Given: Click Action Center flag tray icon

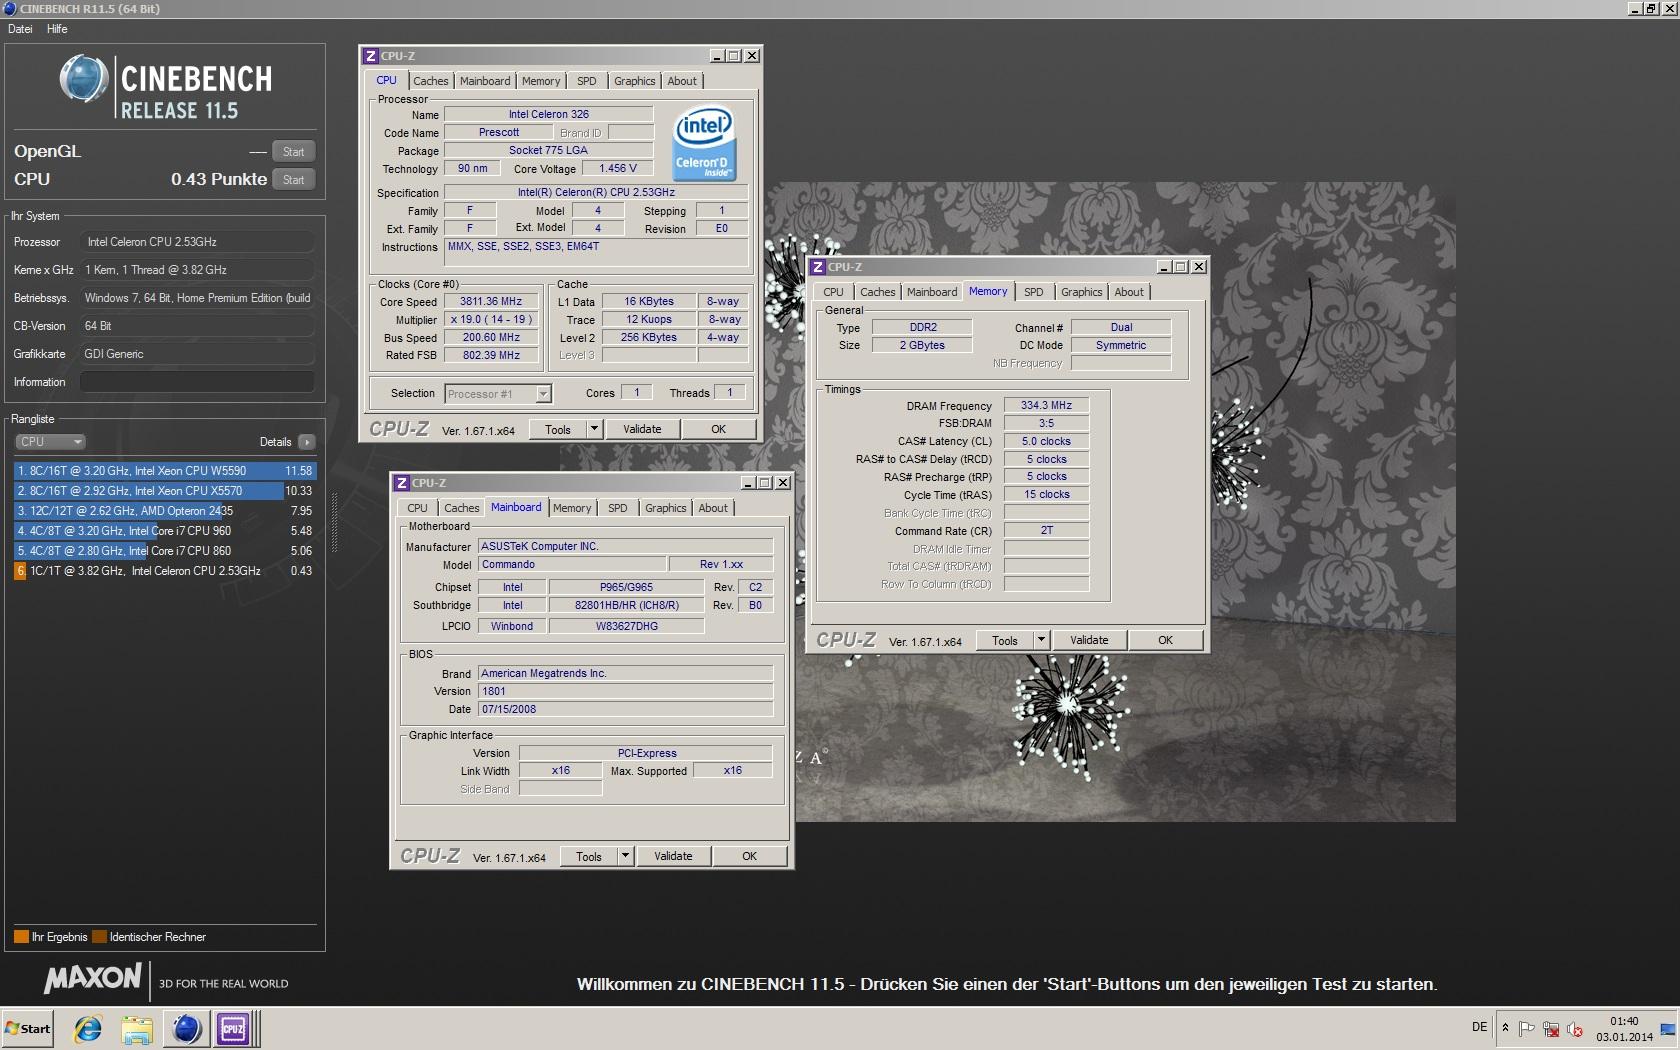Looking at the screenshot, I should (1527, 1028).
